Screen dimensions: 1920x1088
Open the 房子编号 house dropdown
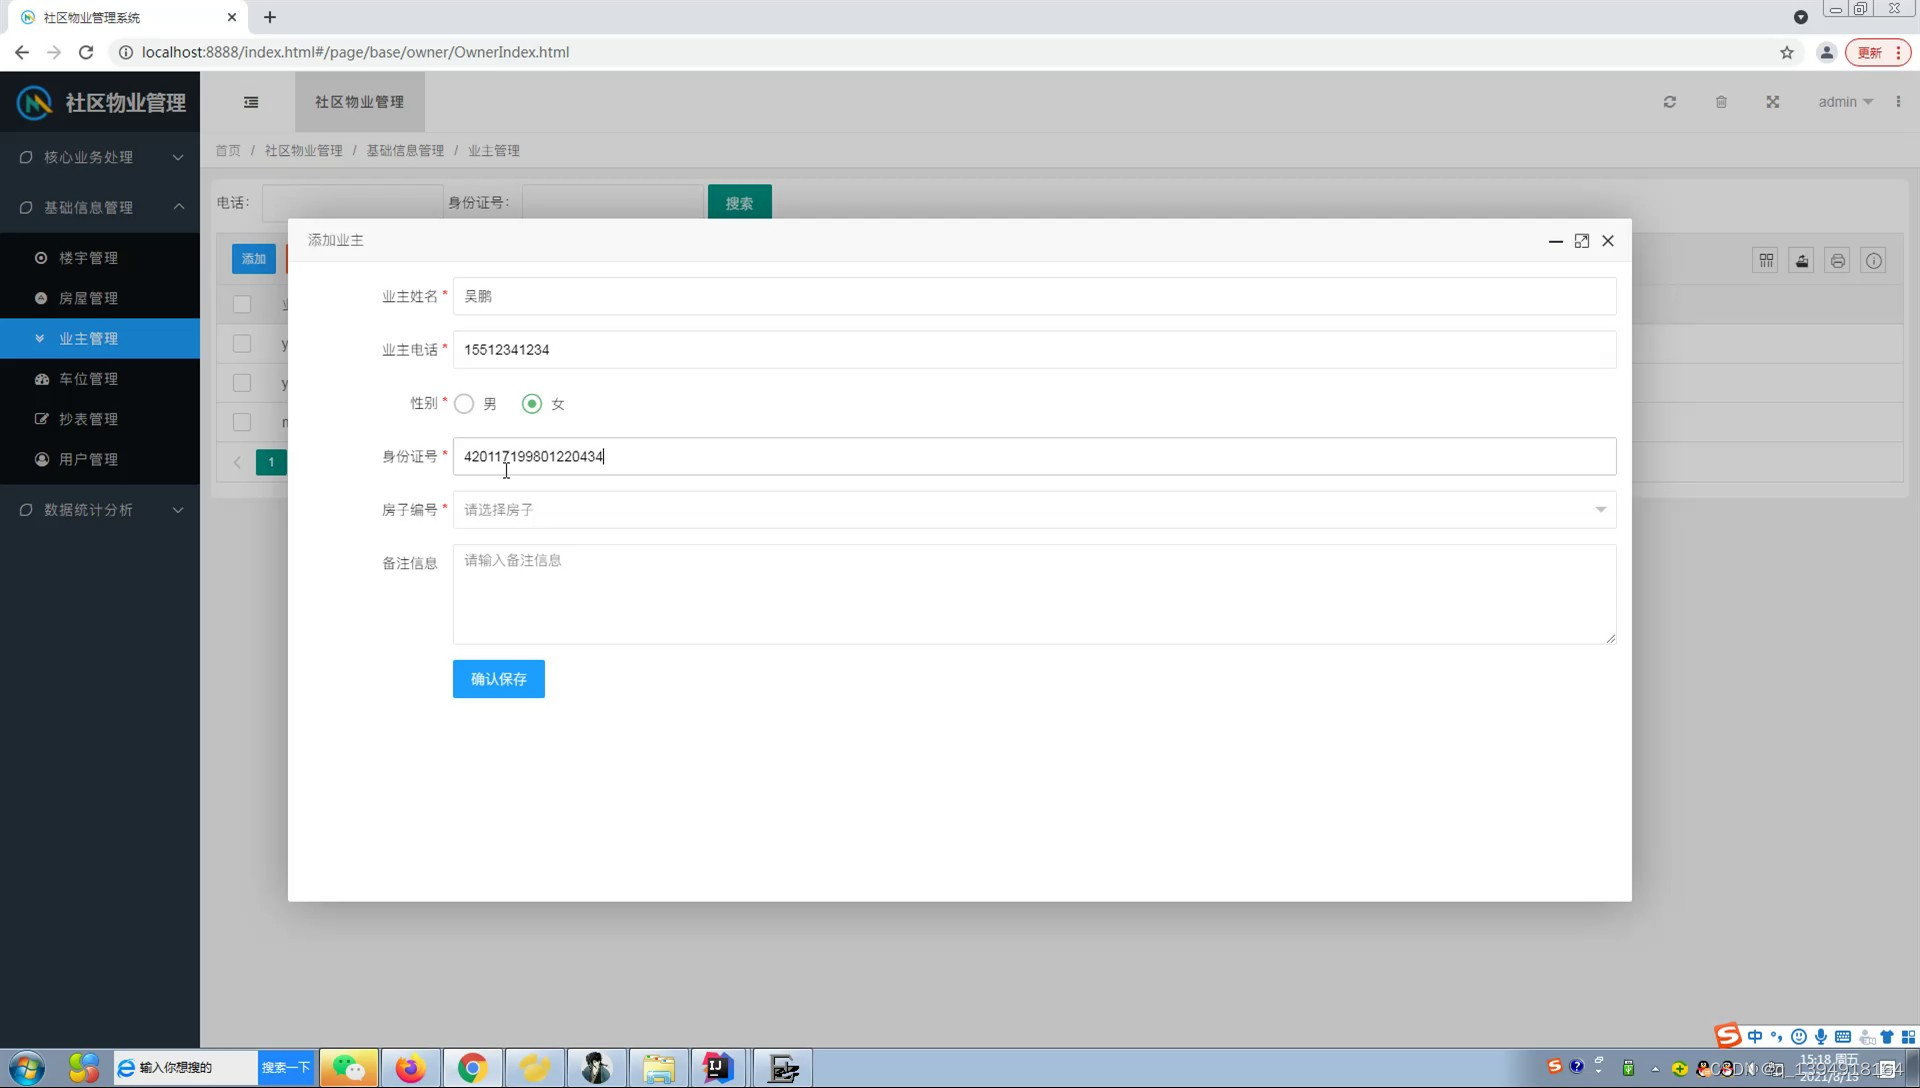coord(1034,510)
